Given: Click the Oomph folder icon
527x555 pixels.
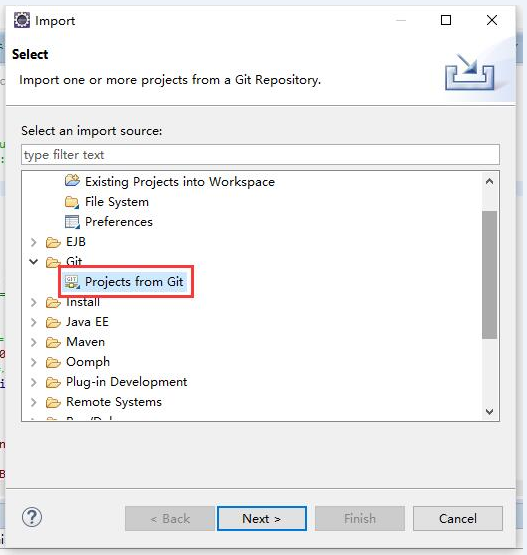Looking at the screenshot, I should [x=53, y=362].
